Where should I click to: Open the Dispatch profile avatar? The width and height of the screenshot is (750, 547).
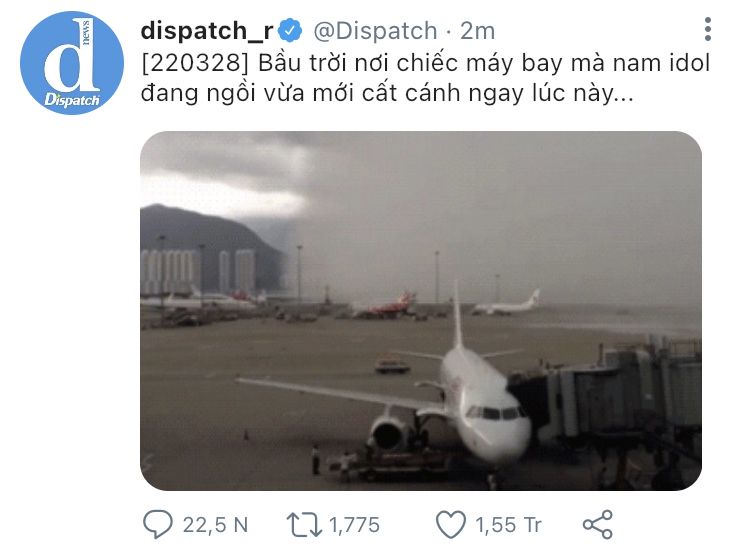(x=72, y=63)
